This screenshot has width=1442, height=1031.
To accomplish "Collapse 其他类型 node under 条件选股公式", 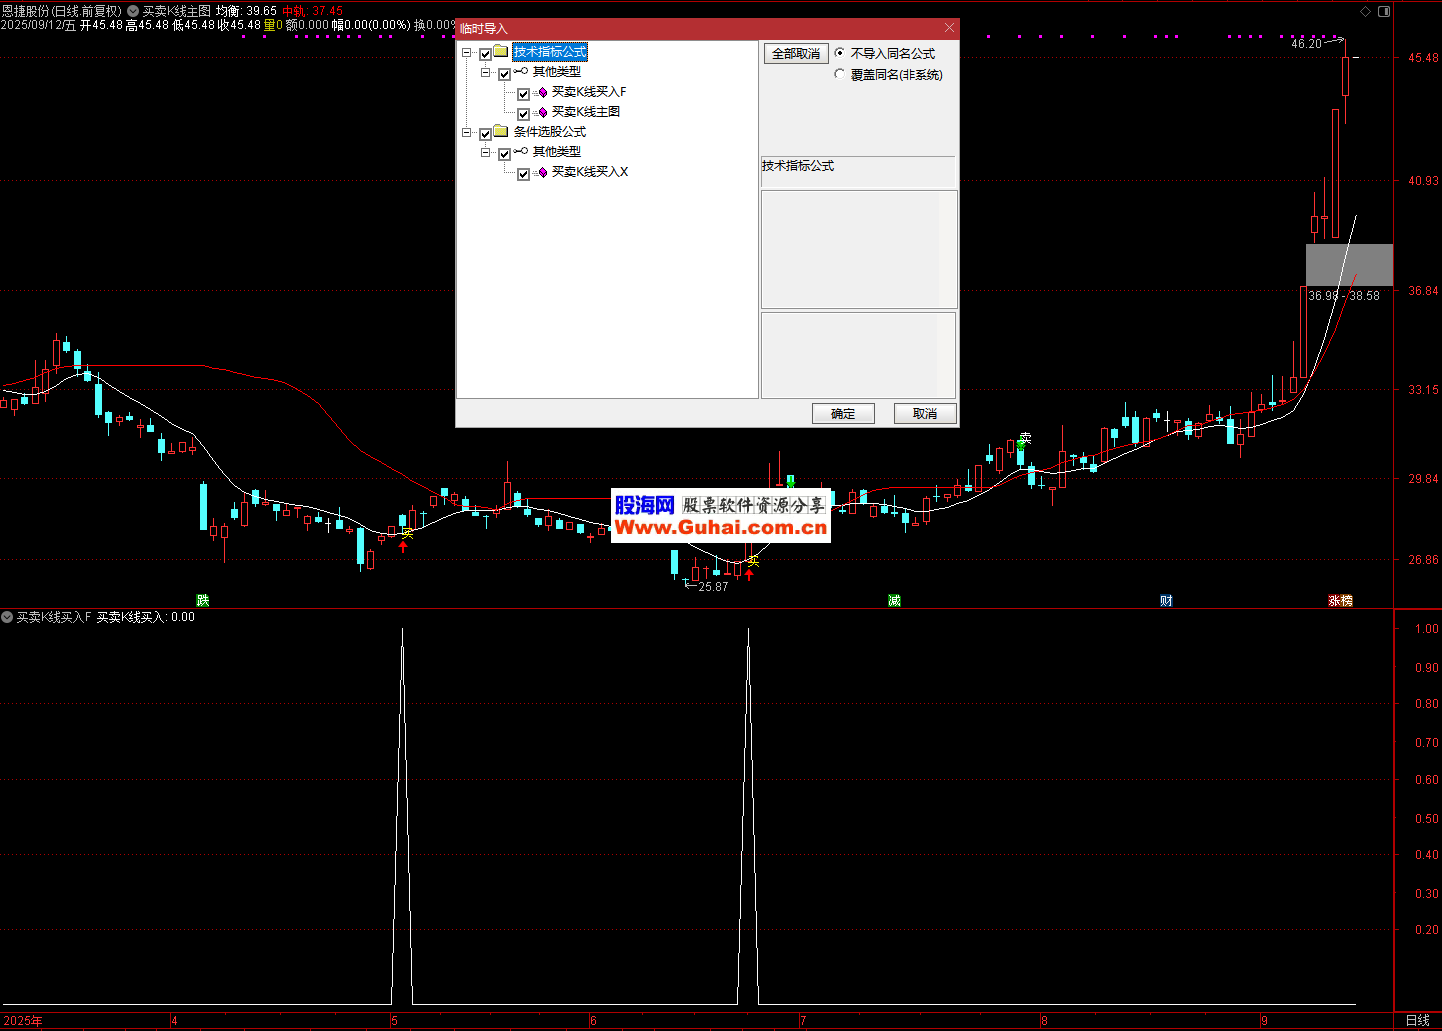I will 485,153.
